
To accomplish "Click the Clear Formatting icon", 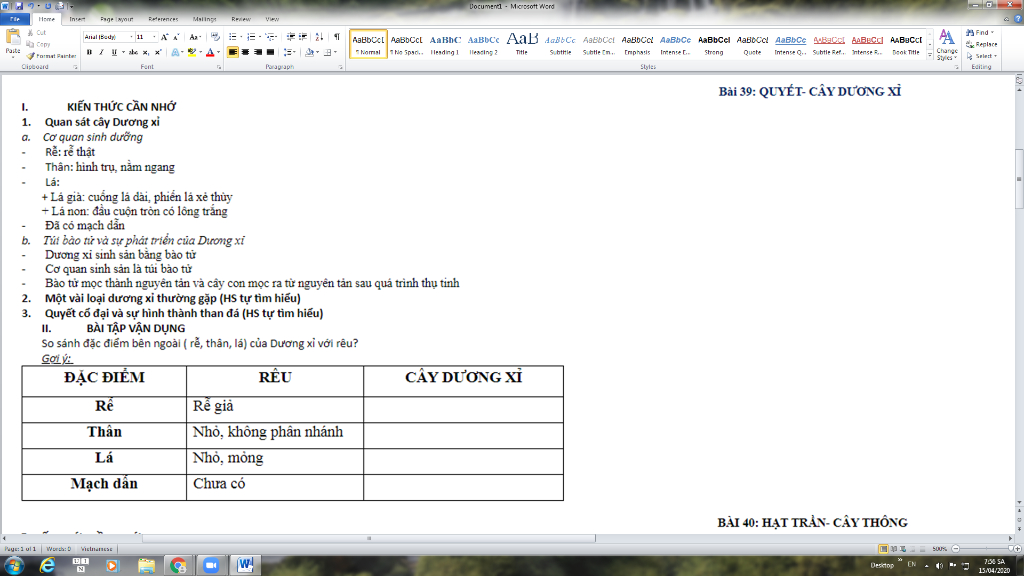I will [x=215, y=37].
